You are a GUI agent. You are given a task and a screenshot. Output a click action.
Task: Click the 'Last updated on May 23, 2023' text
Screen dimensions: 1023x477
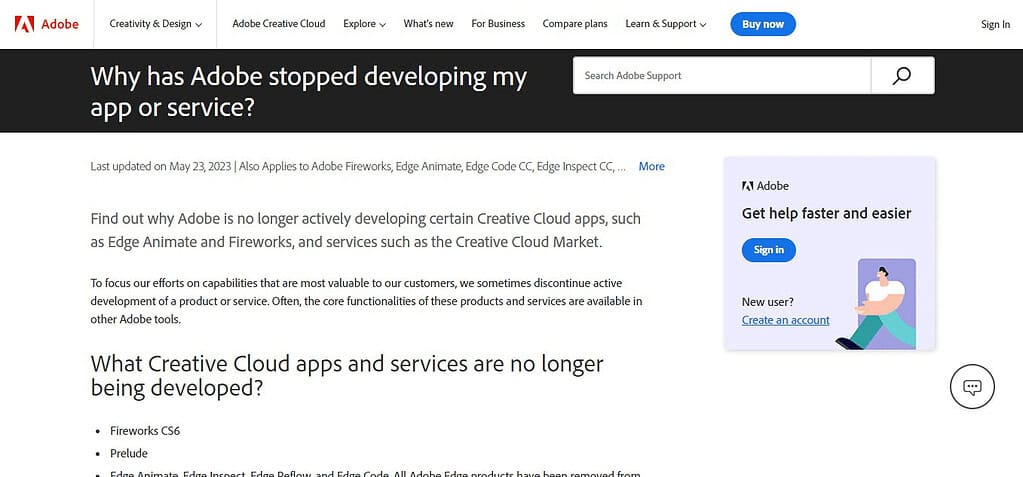pos(160,166)
